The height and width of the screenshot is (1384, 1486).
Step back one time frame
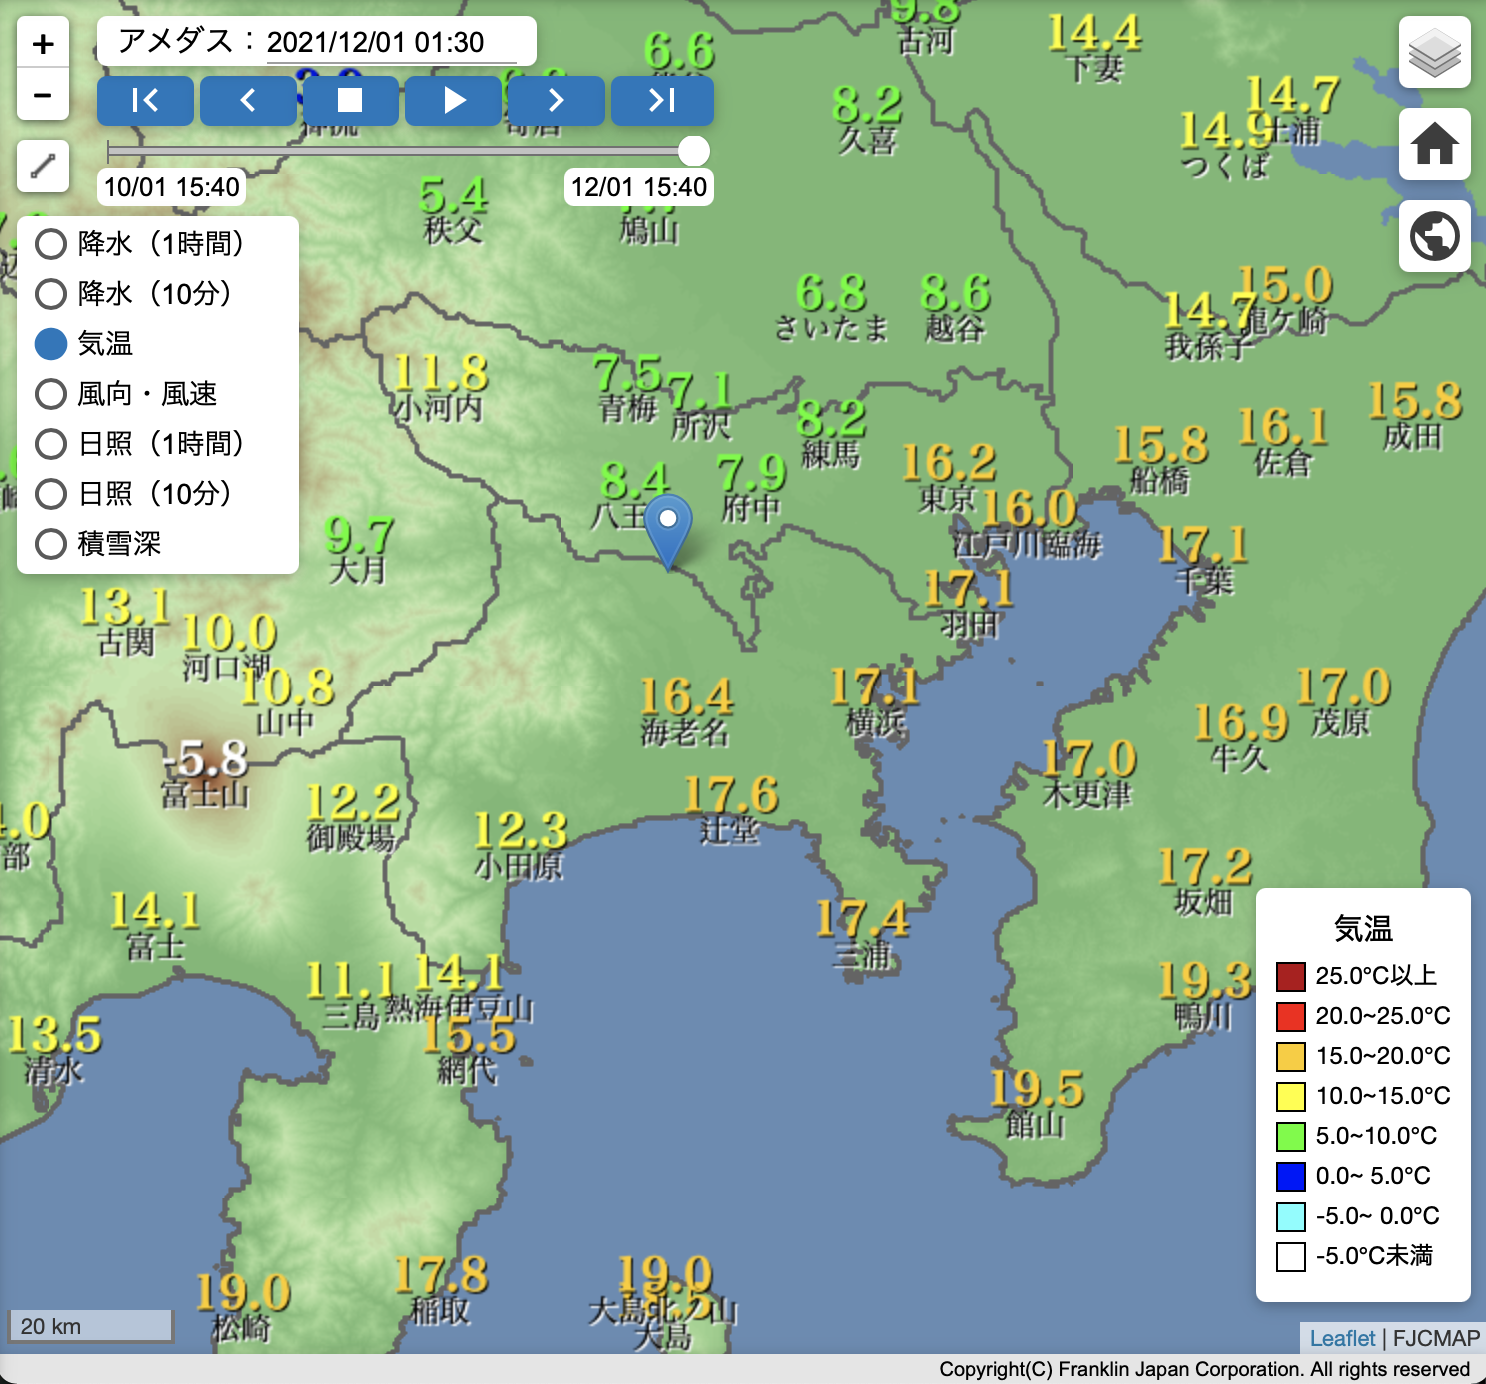click(248, 101)
